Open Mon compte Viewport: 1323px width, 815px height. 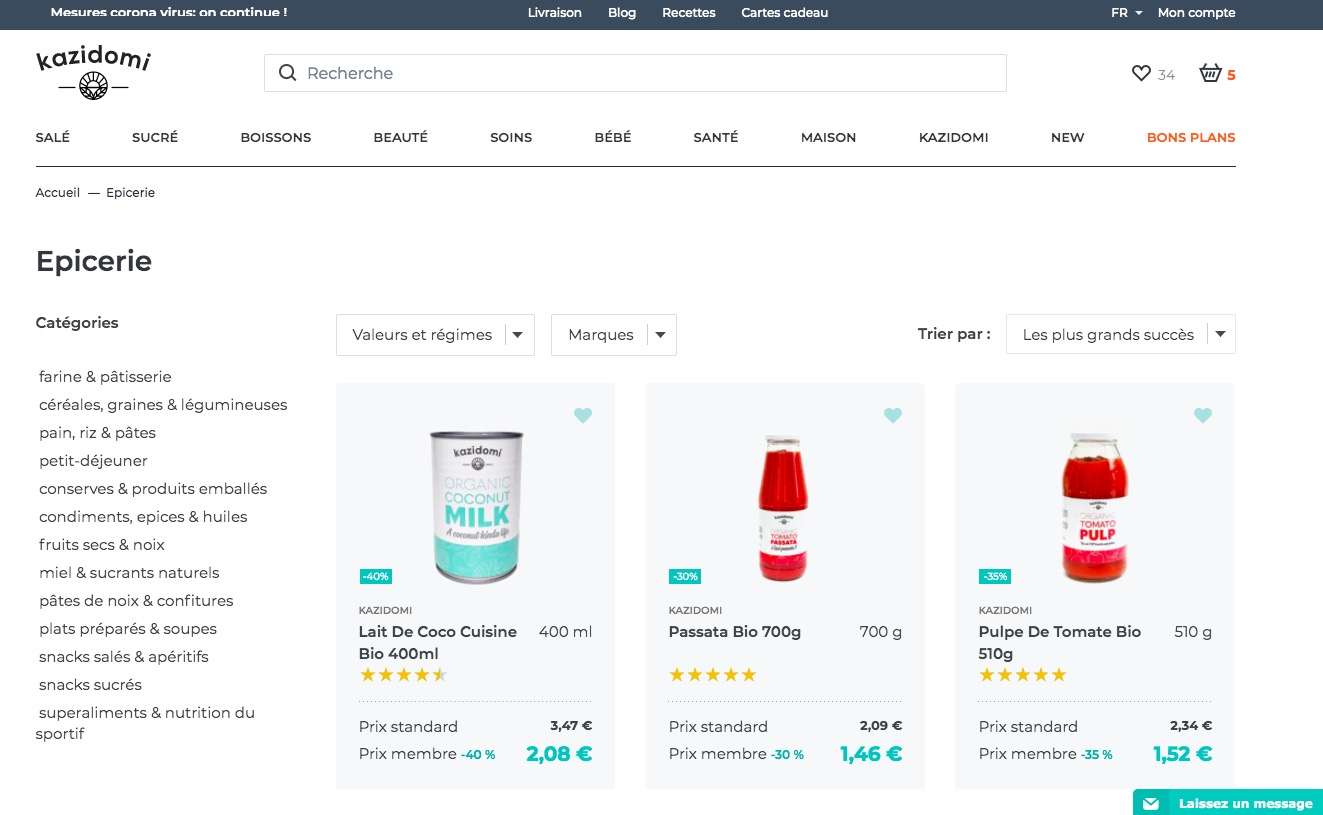(x=1197, y=13)
